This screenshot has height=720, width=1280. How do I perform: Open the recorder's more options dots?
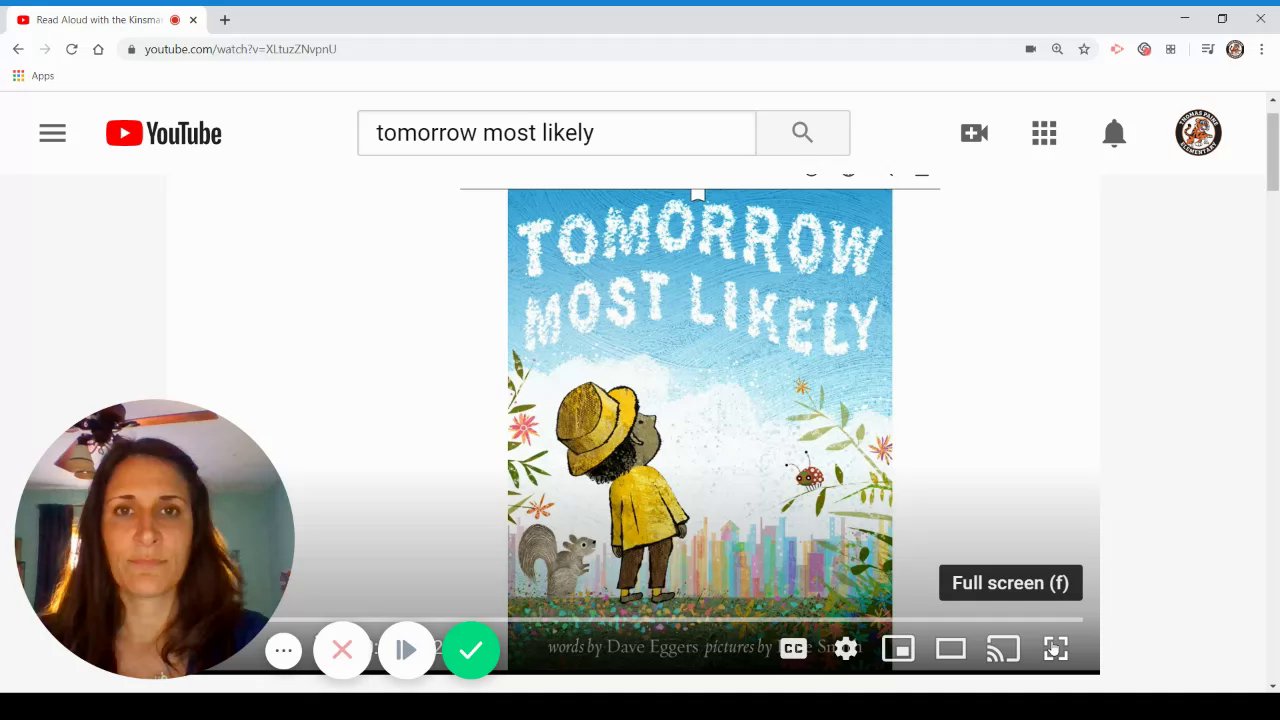[284, 650]
